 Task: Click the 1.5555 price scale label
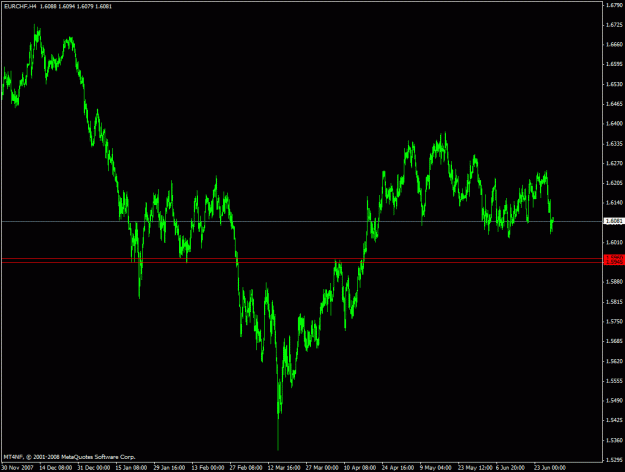tap(614, 381)
